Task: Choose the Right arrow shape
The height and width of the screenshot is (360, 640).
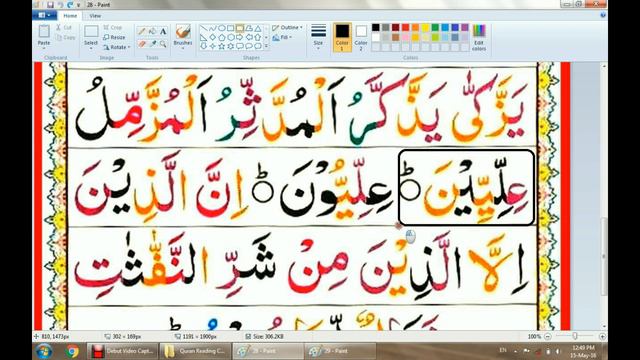Action: [x=240, y=38]
